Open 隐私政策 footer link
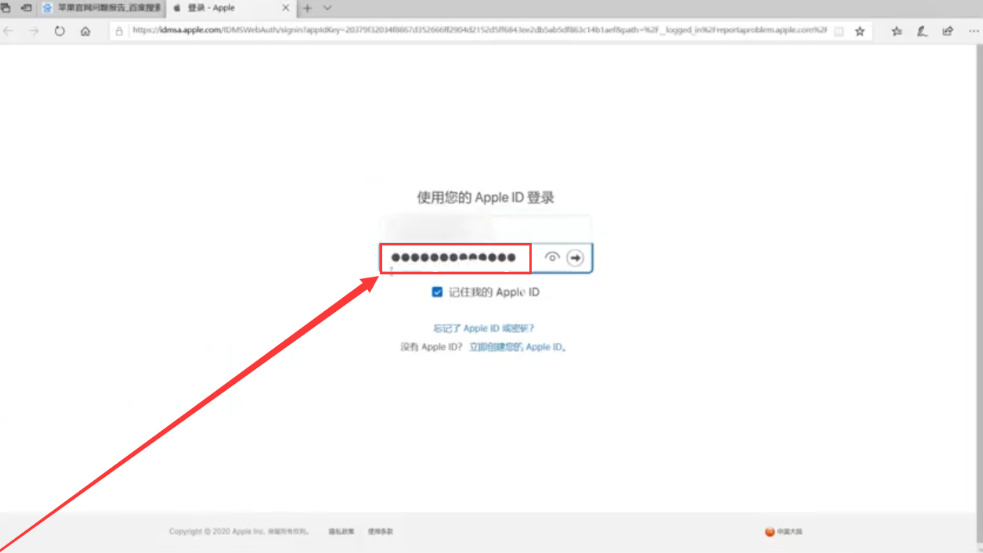The image size is (983, 553). (x=341, y=532)
